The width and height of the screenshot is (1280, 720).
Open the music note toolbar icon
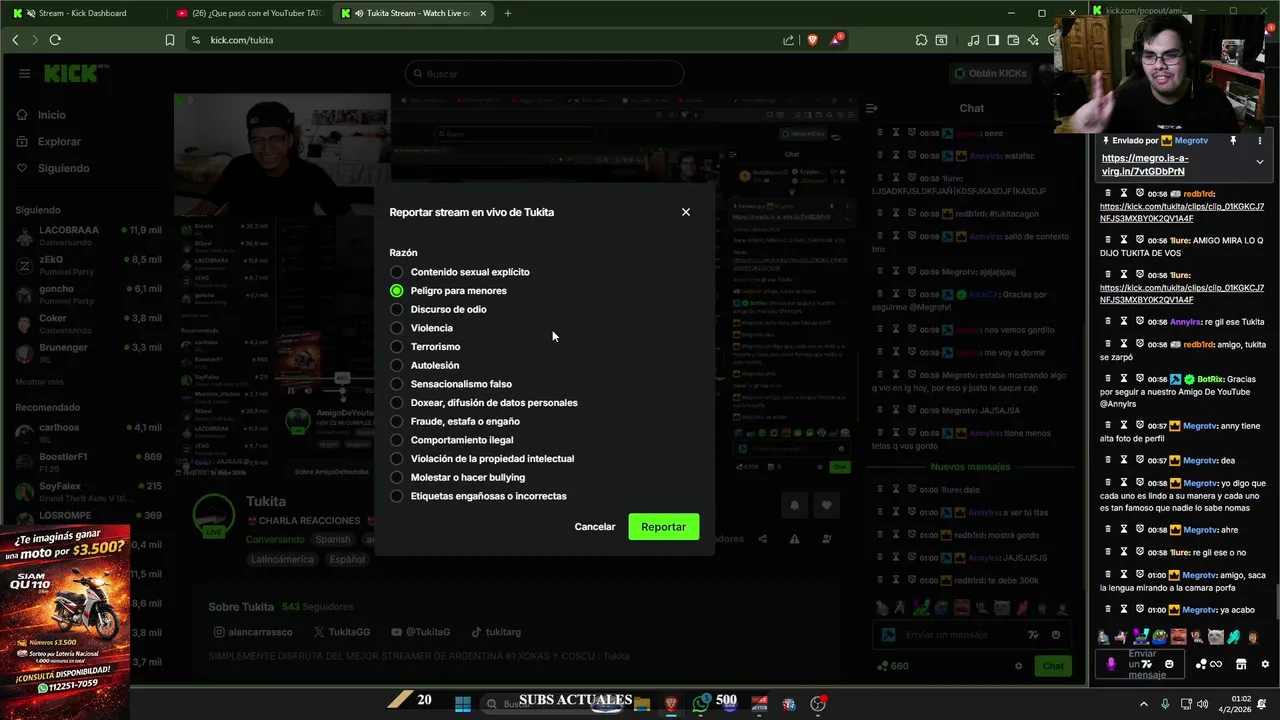973,40
